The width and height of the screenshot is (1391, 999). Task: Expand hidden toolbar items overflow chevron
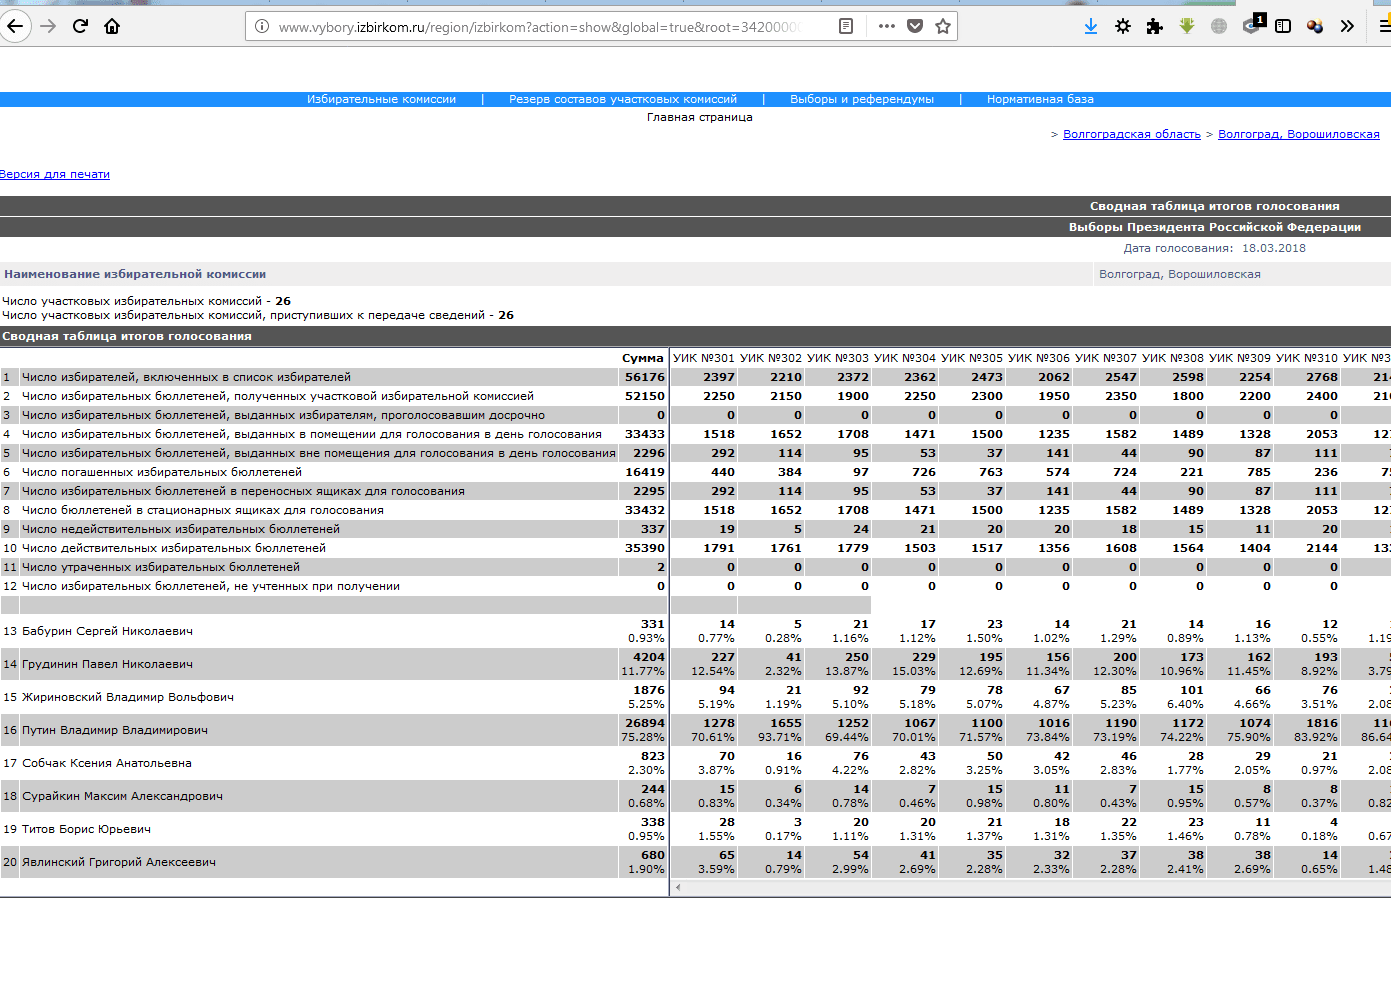(x=1347, y=26)
